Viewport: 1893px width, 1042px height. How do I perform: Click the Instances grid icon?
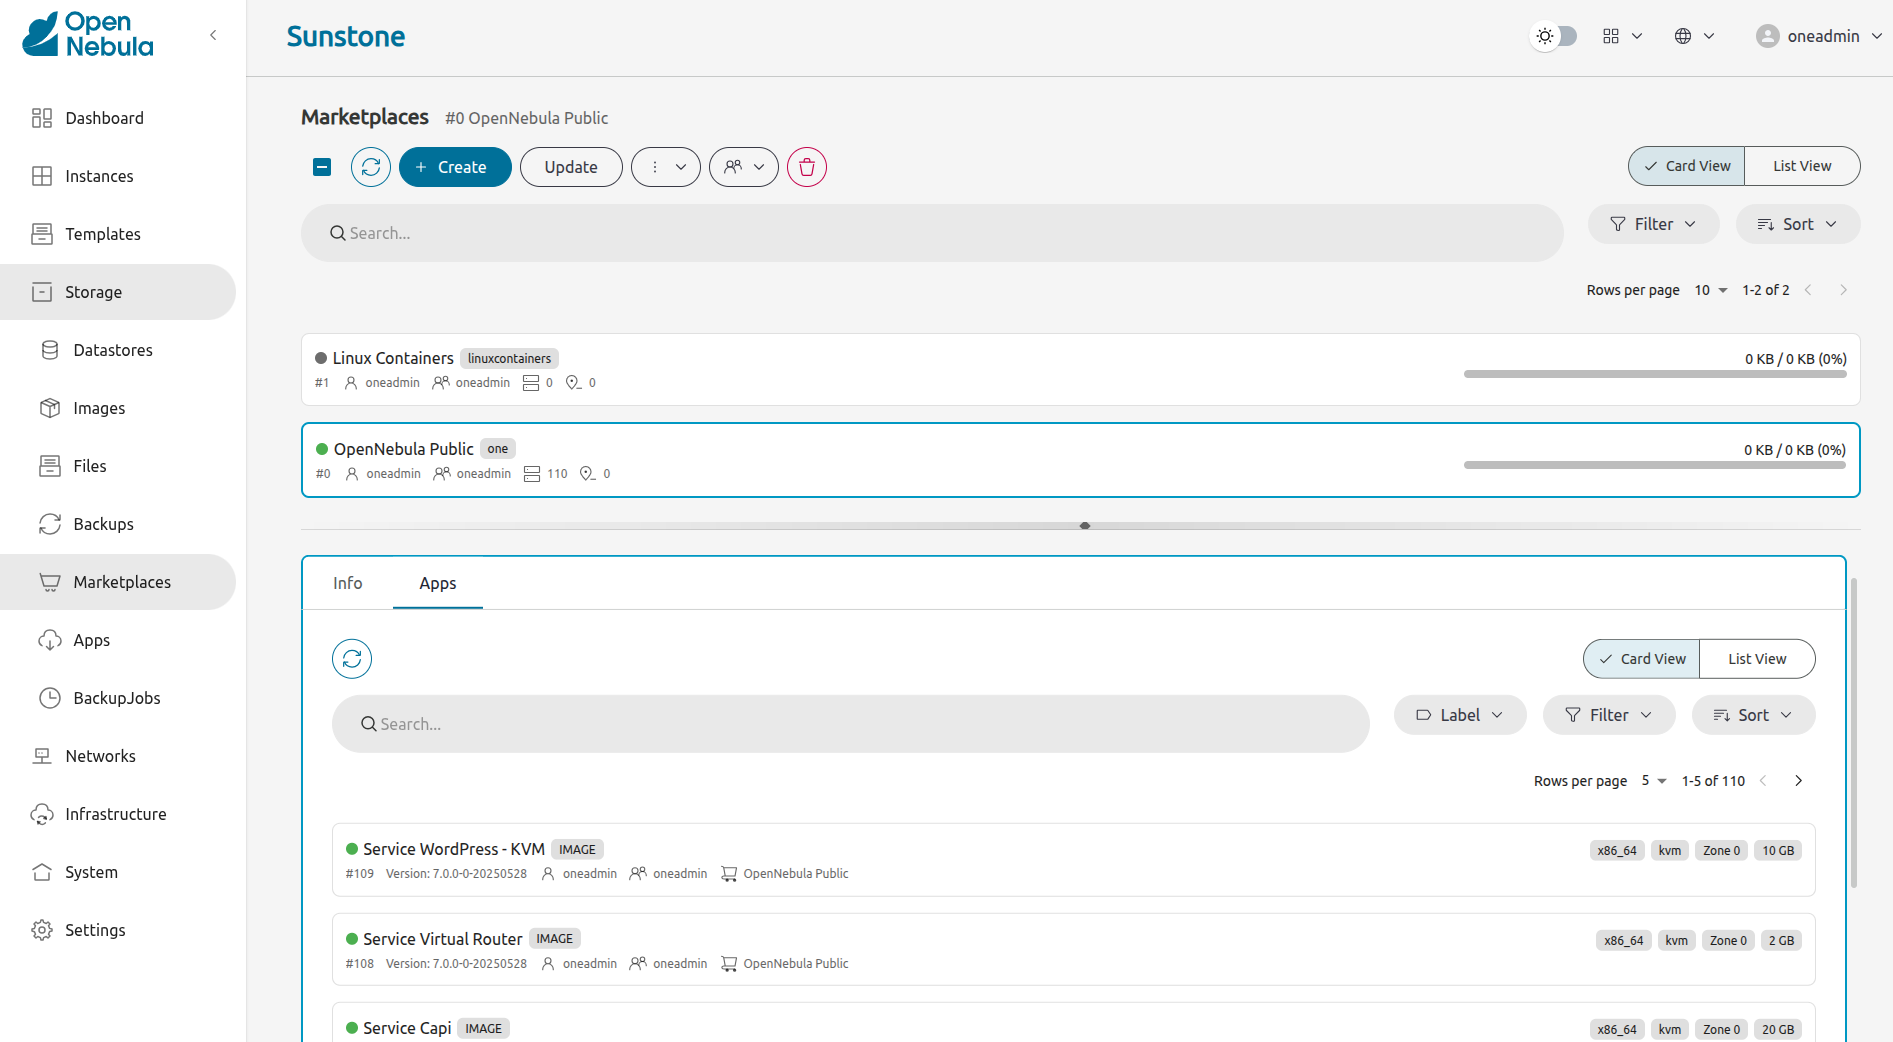[x=42, y=176]
